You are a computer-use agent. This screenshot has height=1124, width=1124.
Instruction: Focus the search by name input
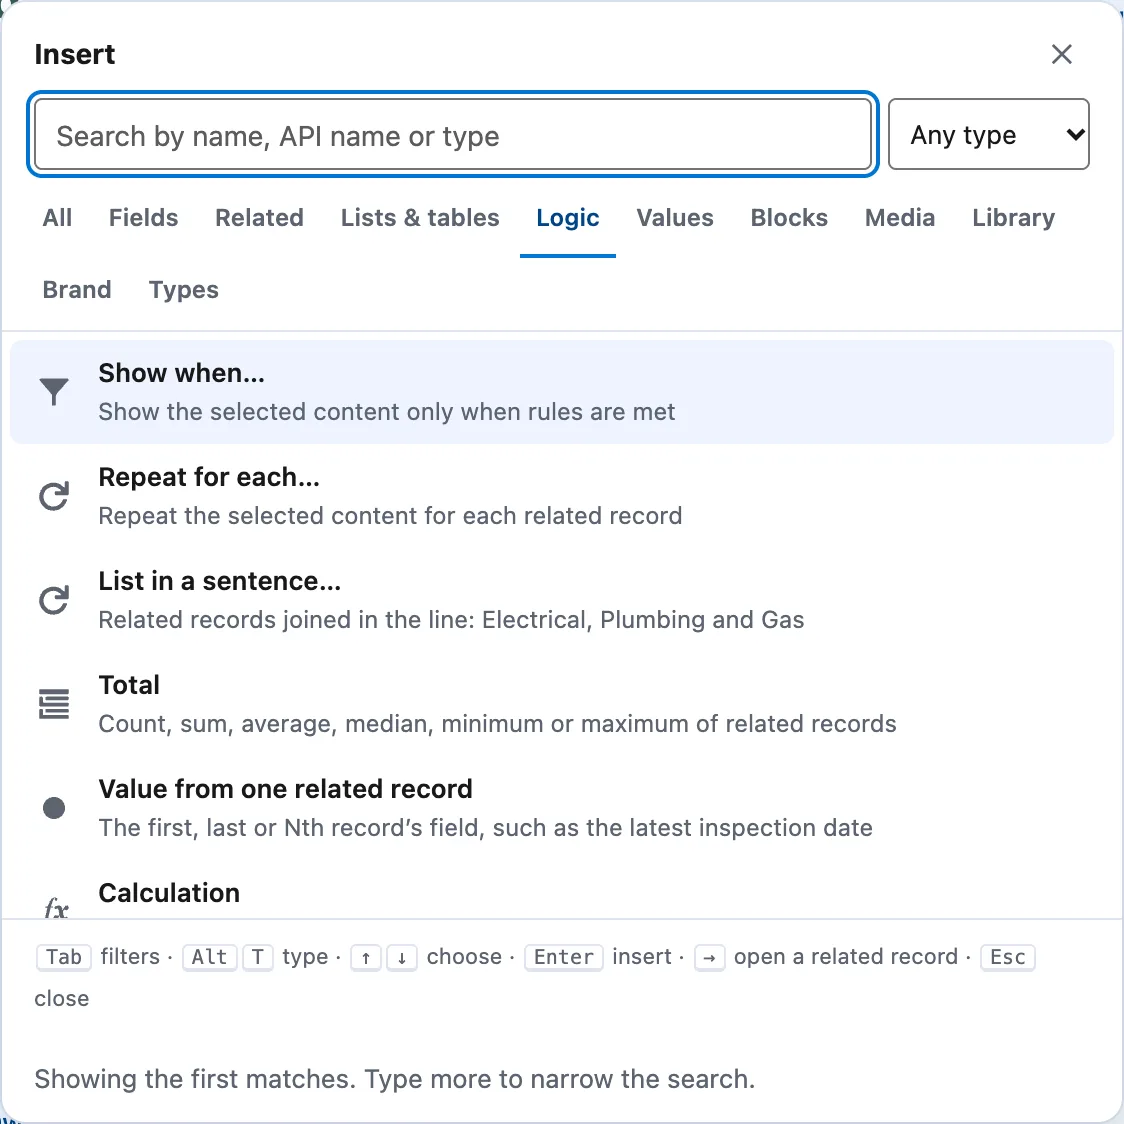(453, 135)
